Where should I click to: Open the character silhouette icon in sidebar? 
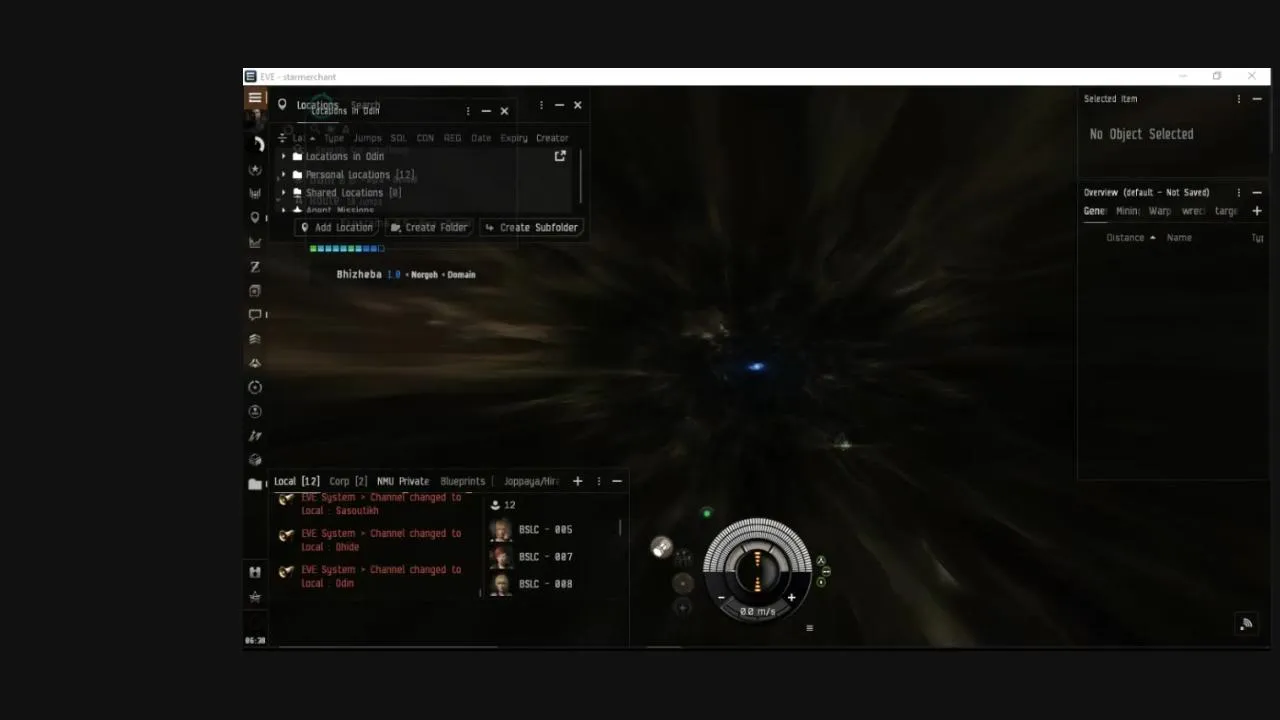pos(255,411)
